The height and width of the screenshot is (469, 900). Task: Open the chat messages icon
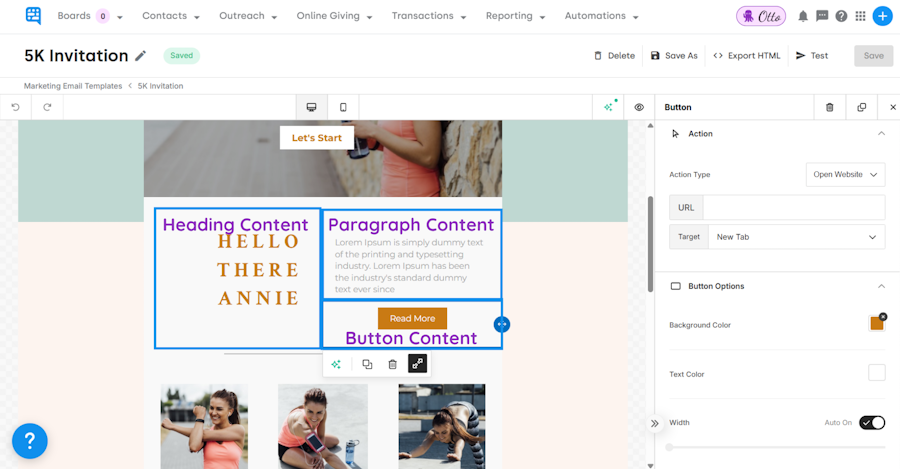[x=822, y=16]
